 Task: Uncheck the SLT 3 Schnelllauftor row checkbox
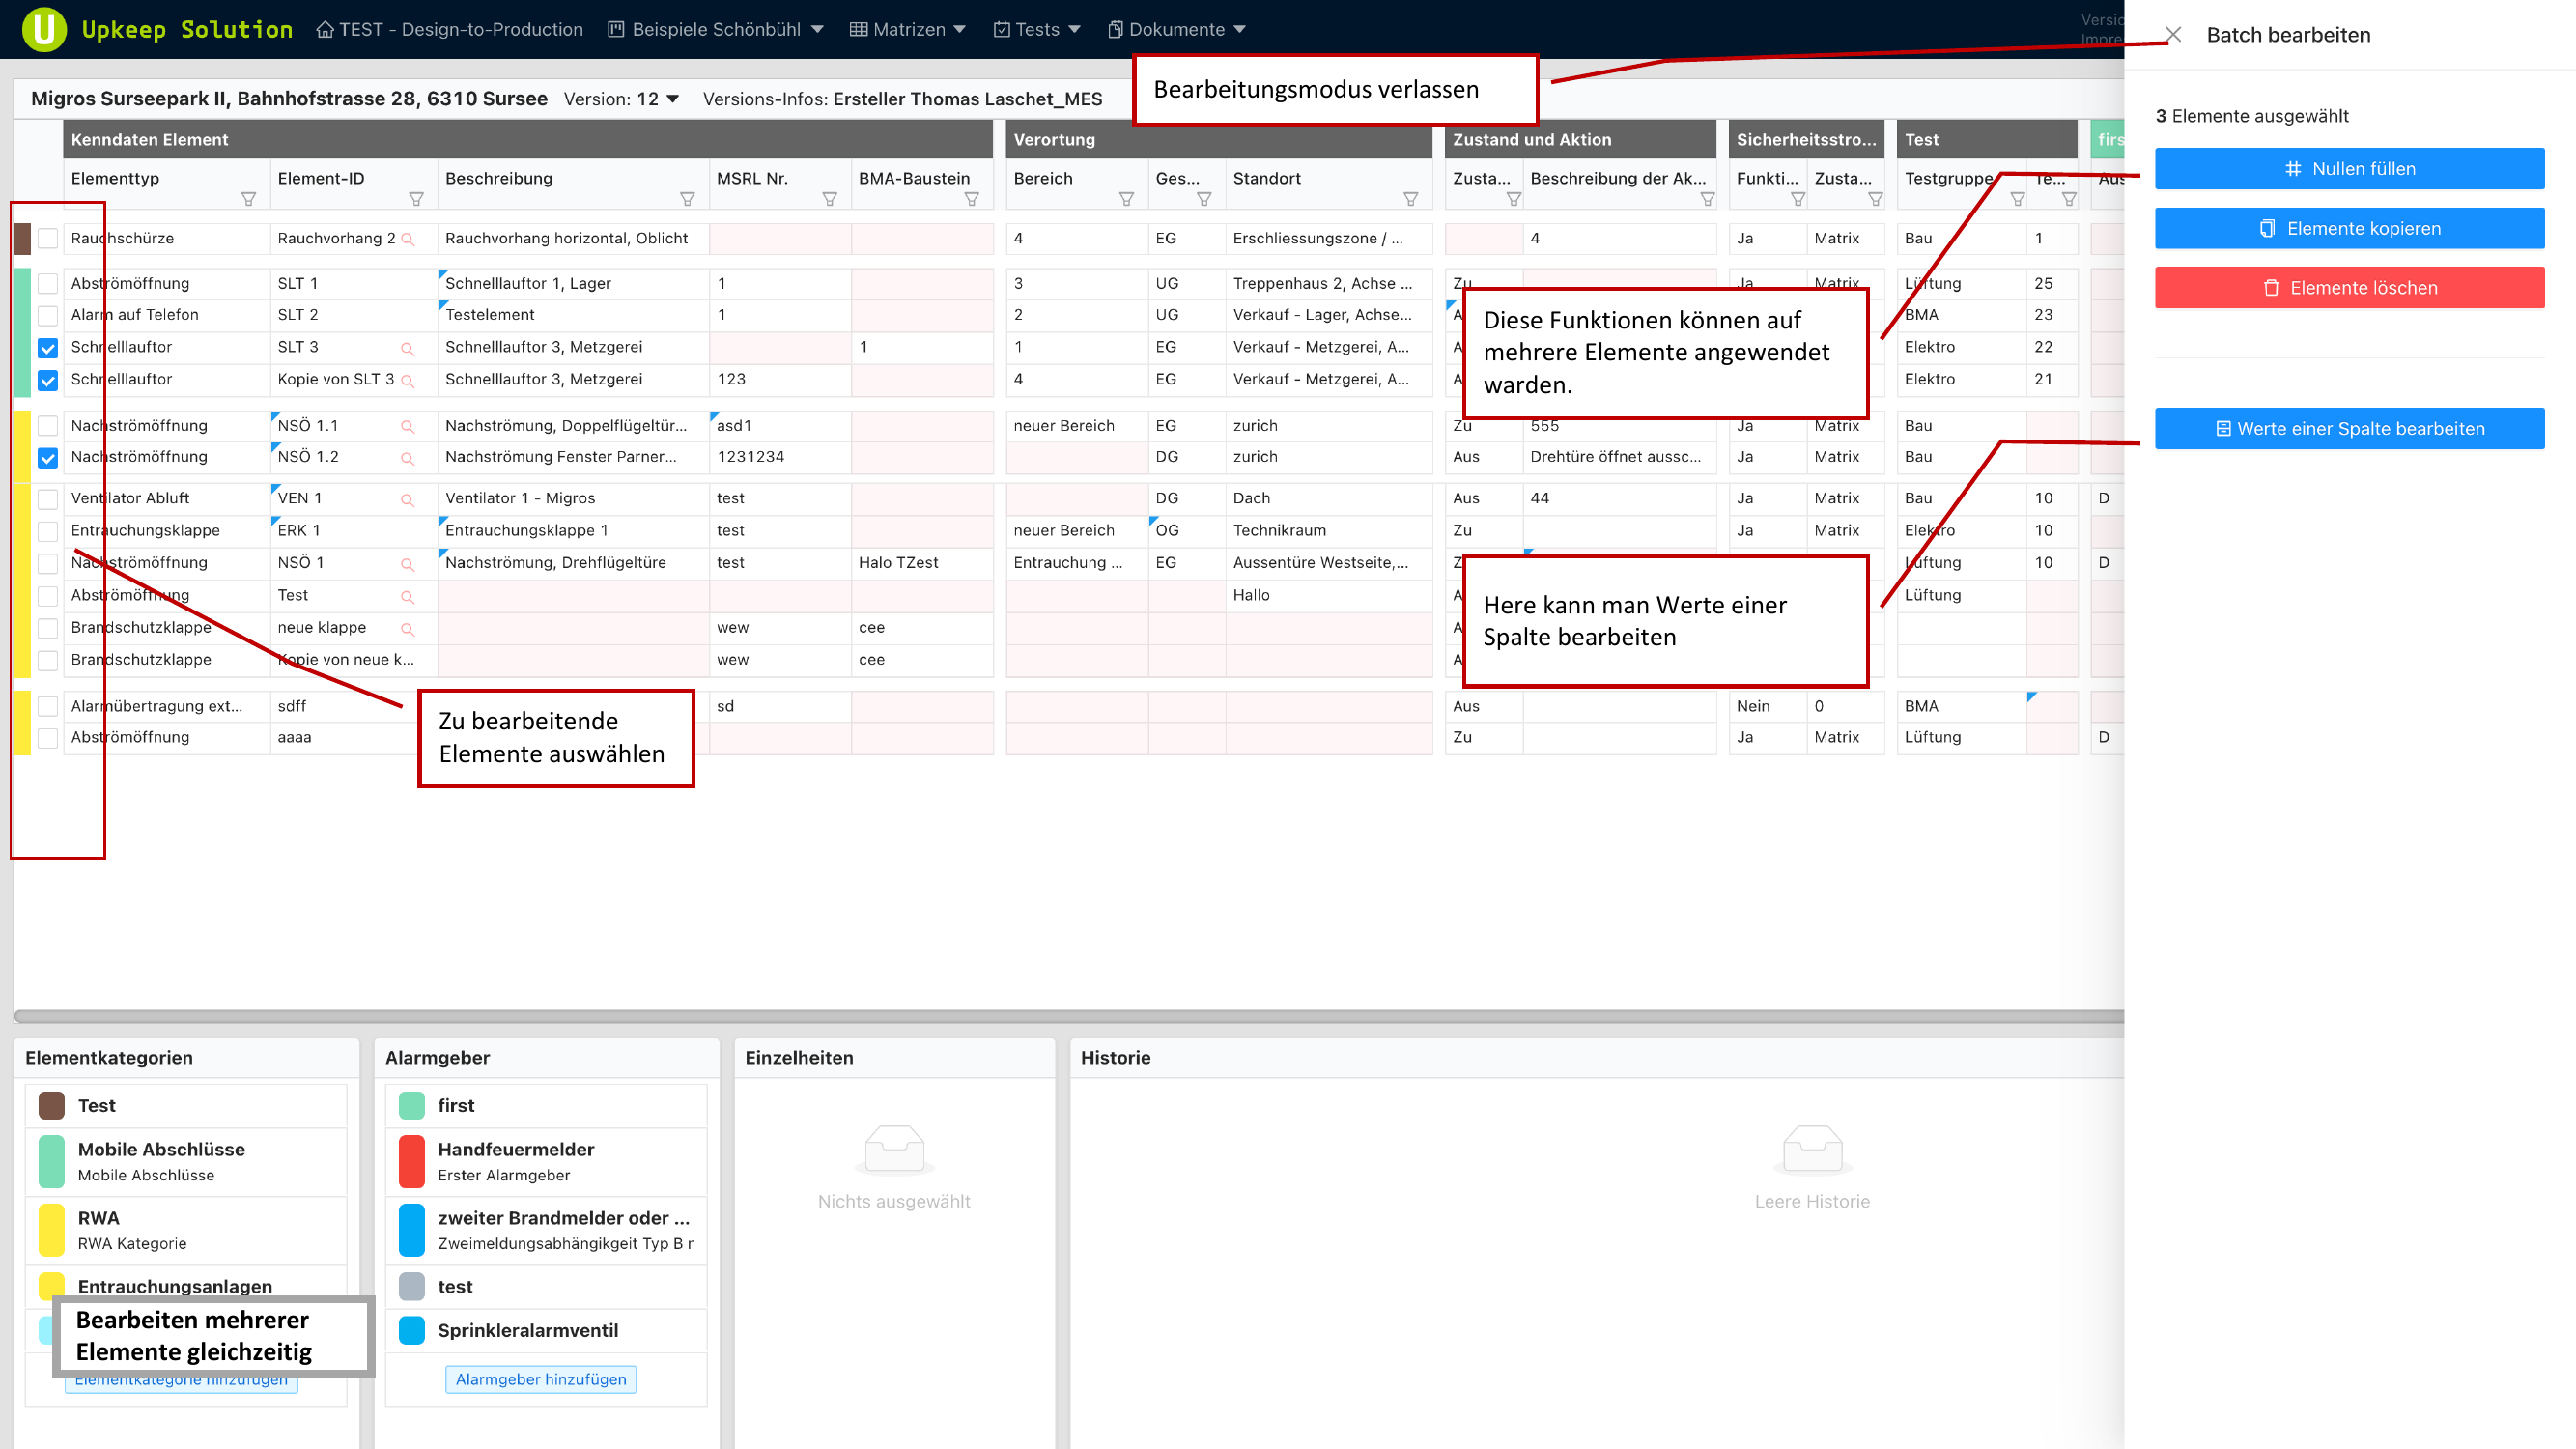click(x=48, y=348)
